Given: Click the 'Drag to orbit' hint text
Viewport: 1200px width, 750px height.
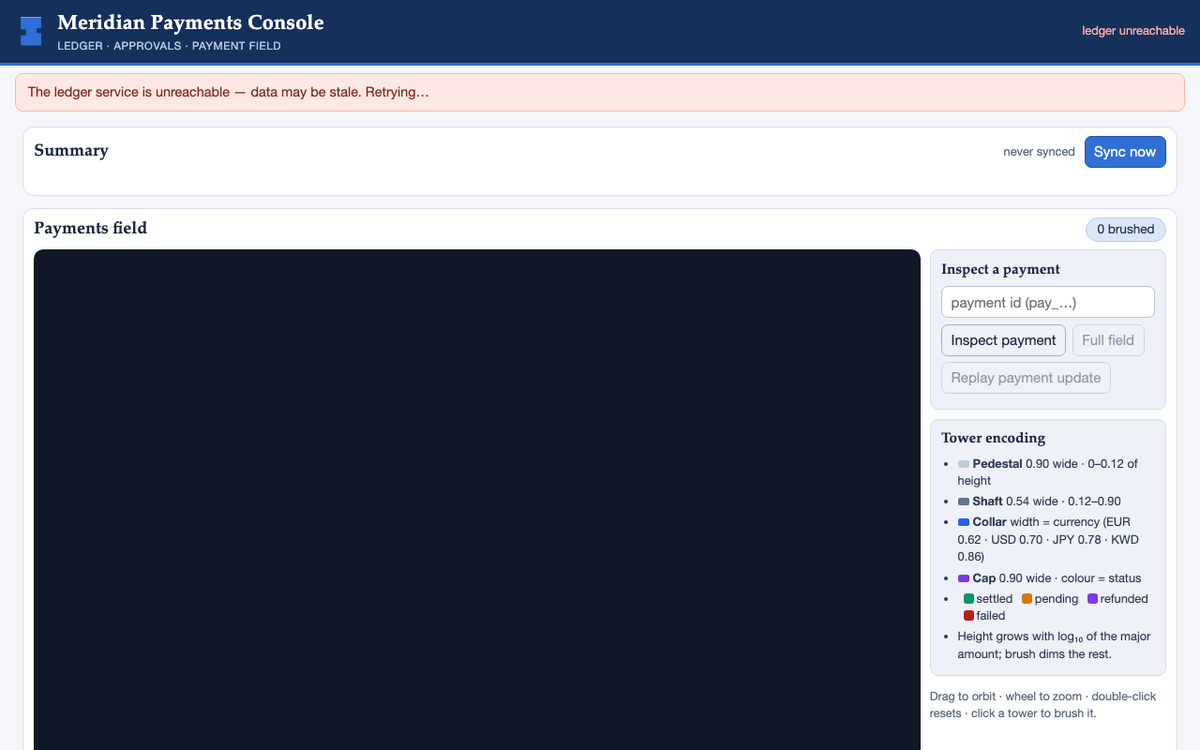Looking at the screenshot, I should click(1043, 704).
